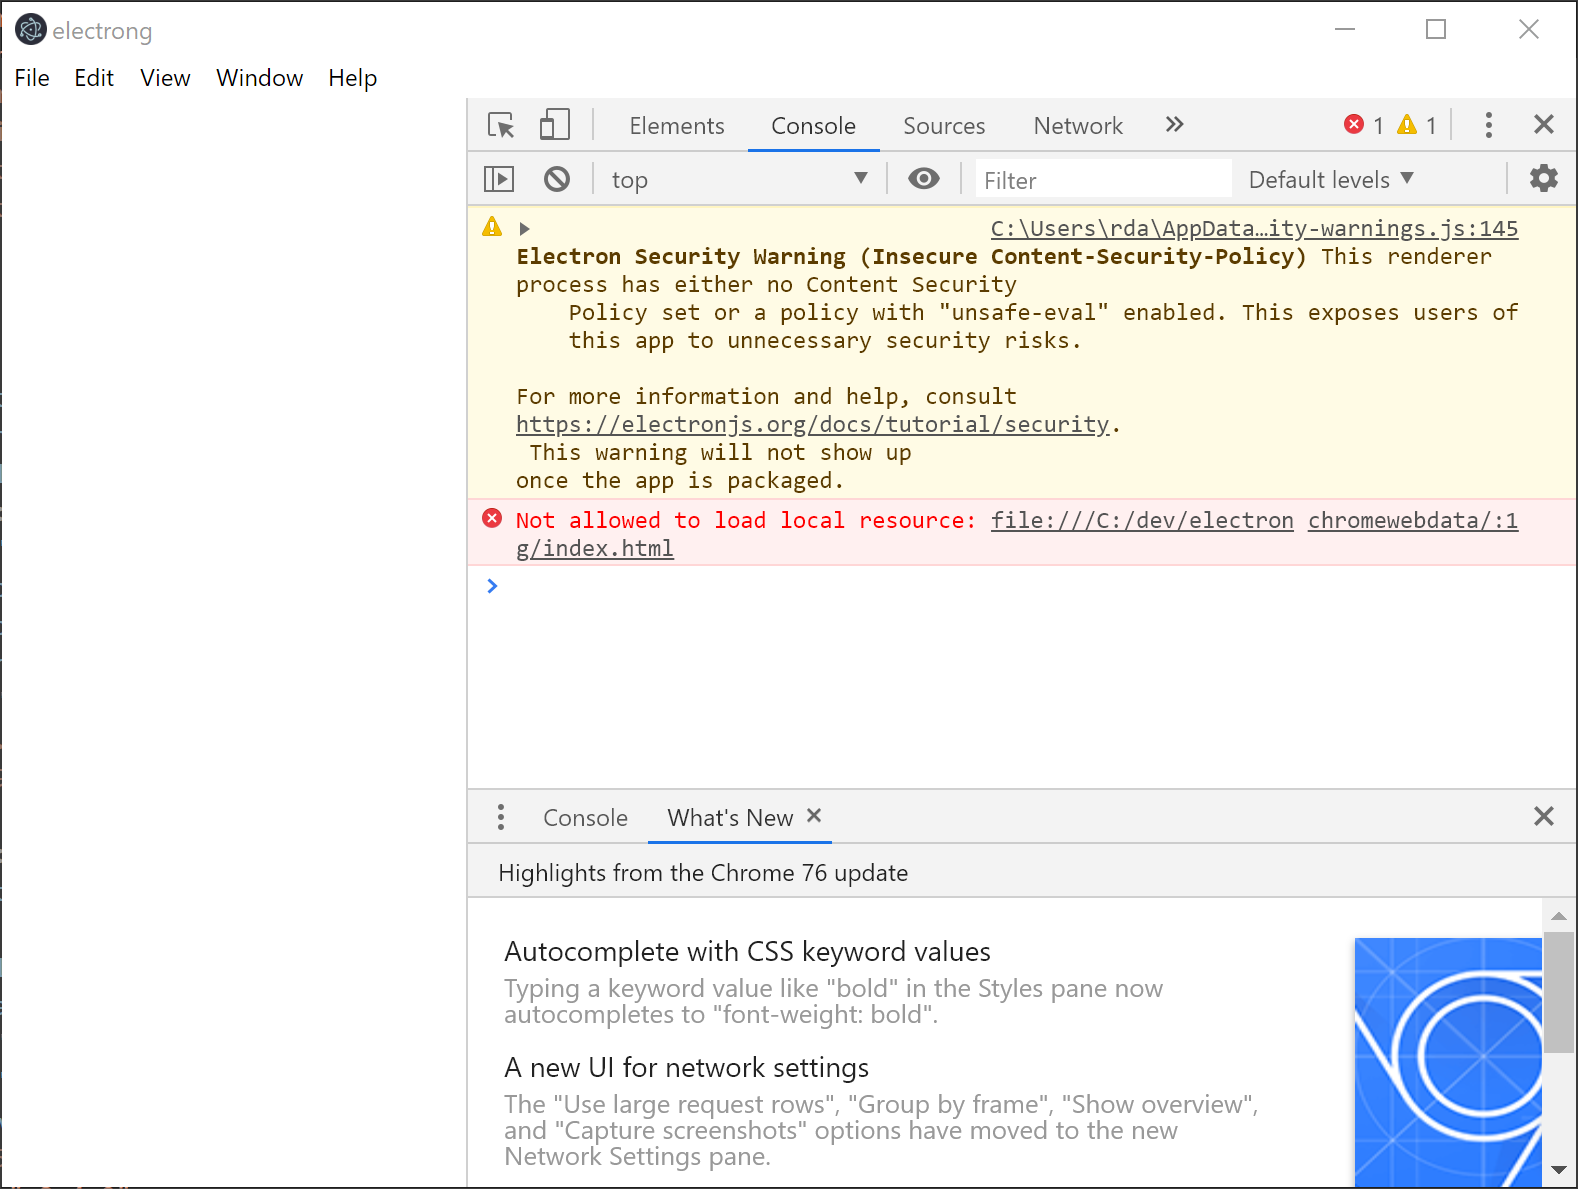Close the DevTools panel

point(1544,124)
